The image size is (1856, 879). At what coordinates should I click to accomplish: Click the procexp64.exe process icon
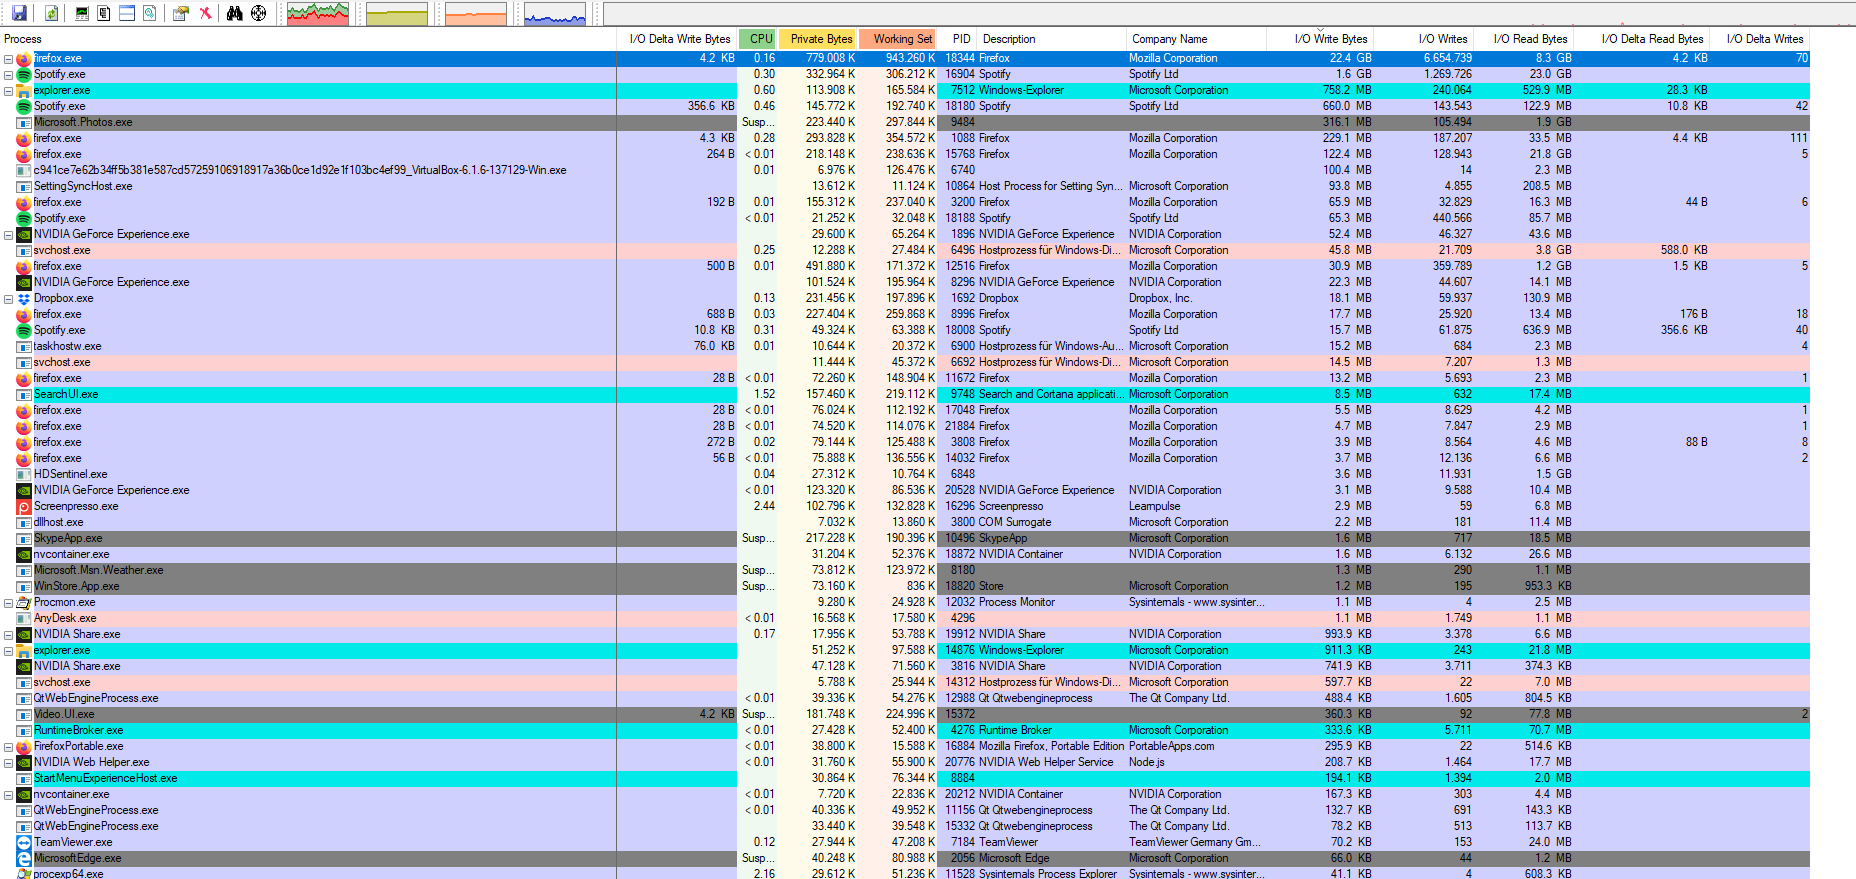(x=24, y=873)
